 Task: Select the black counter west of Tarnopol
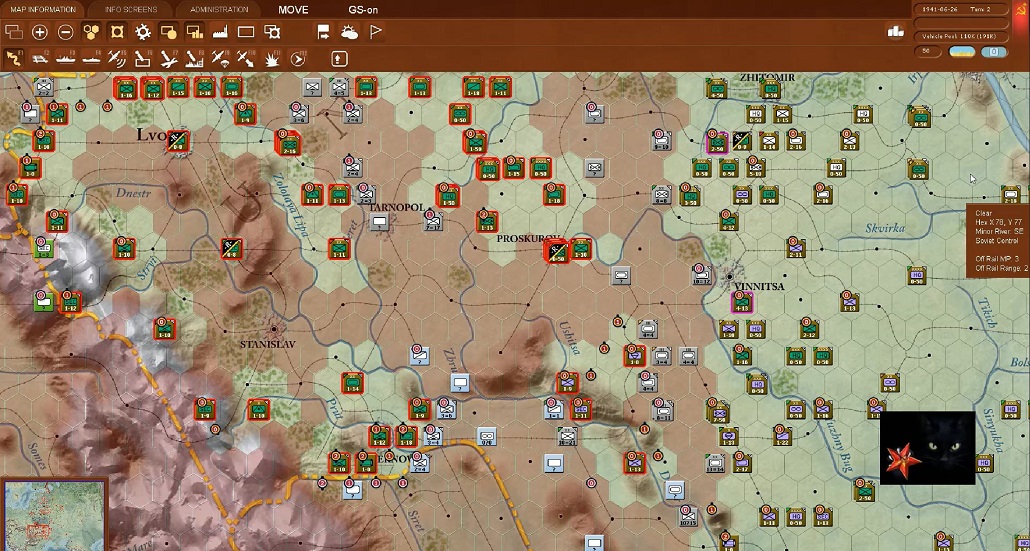231,248
